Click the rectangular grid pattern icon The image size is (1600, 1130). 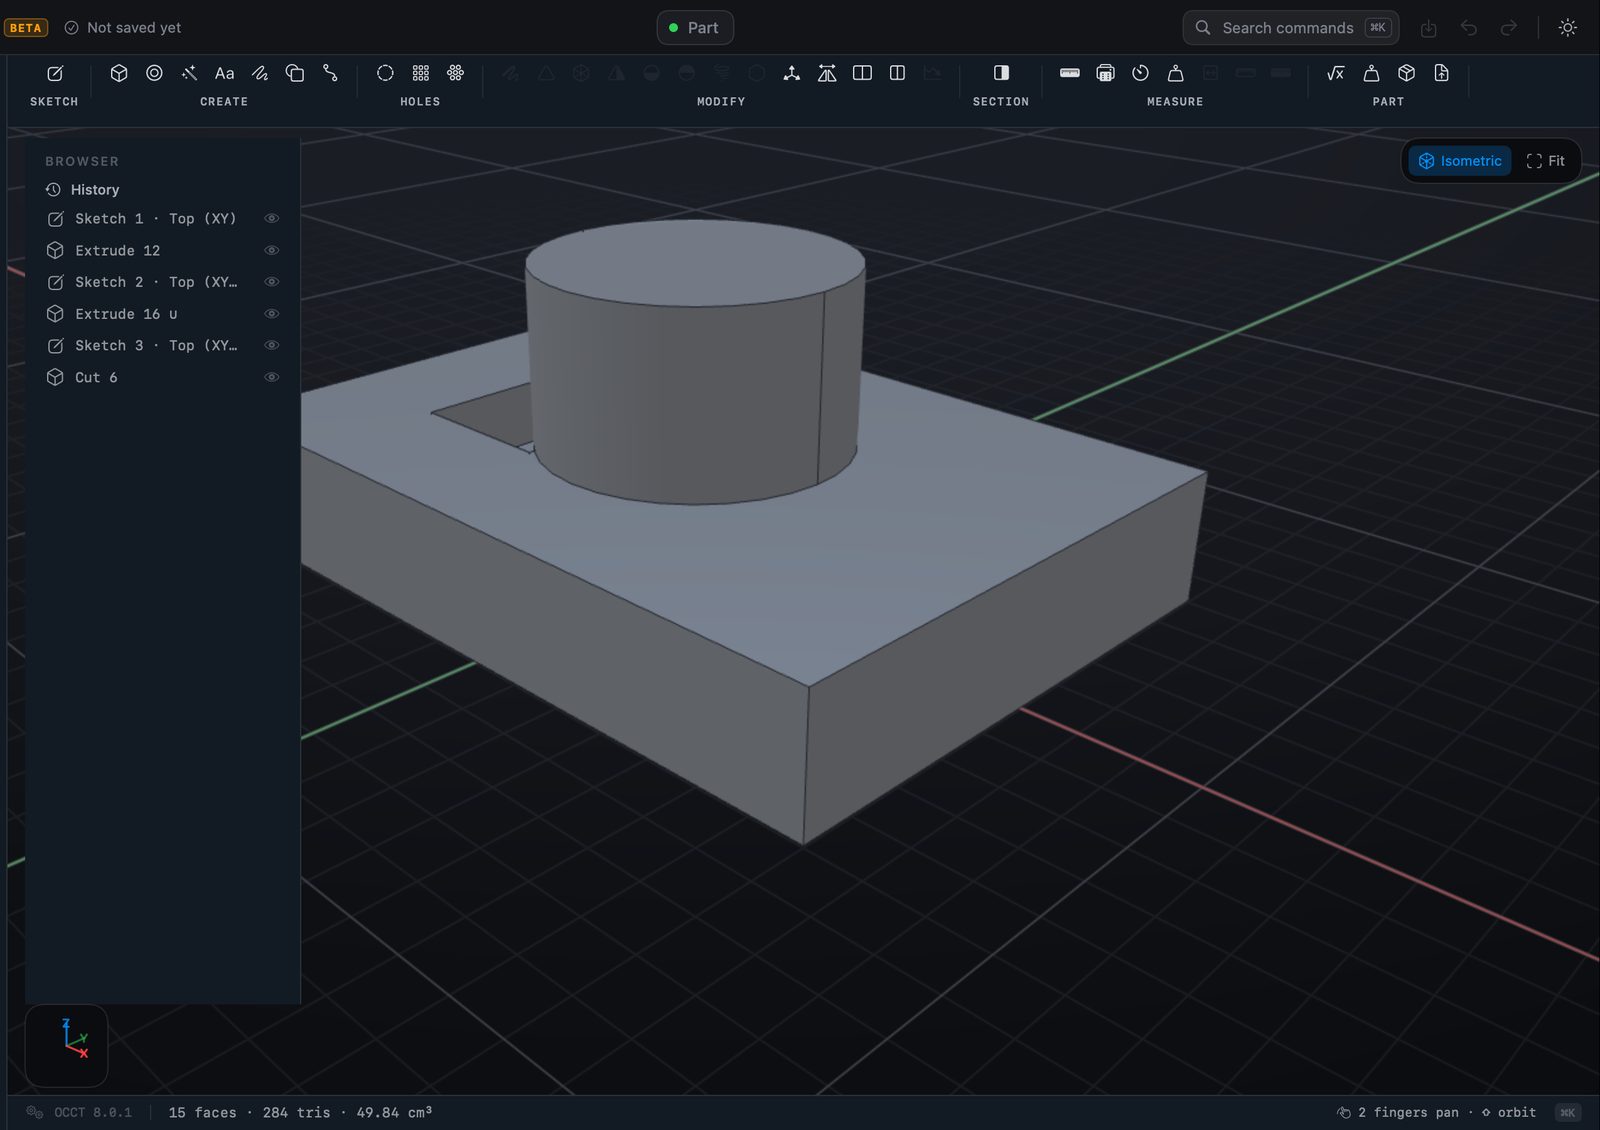tap(421, 73)
